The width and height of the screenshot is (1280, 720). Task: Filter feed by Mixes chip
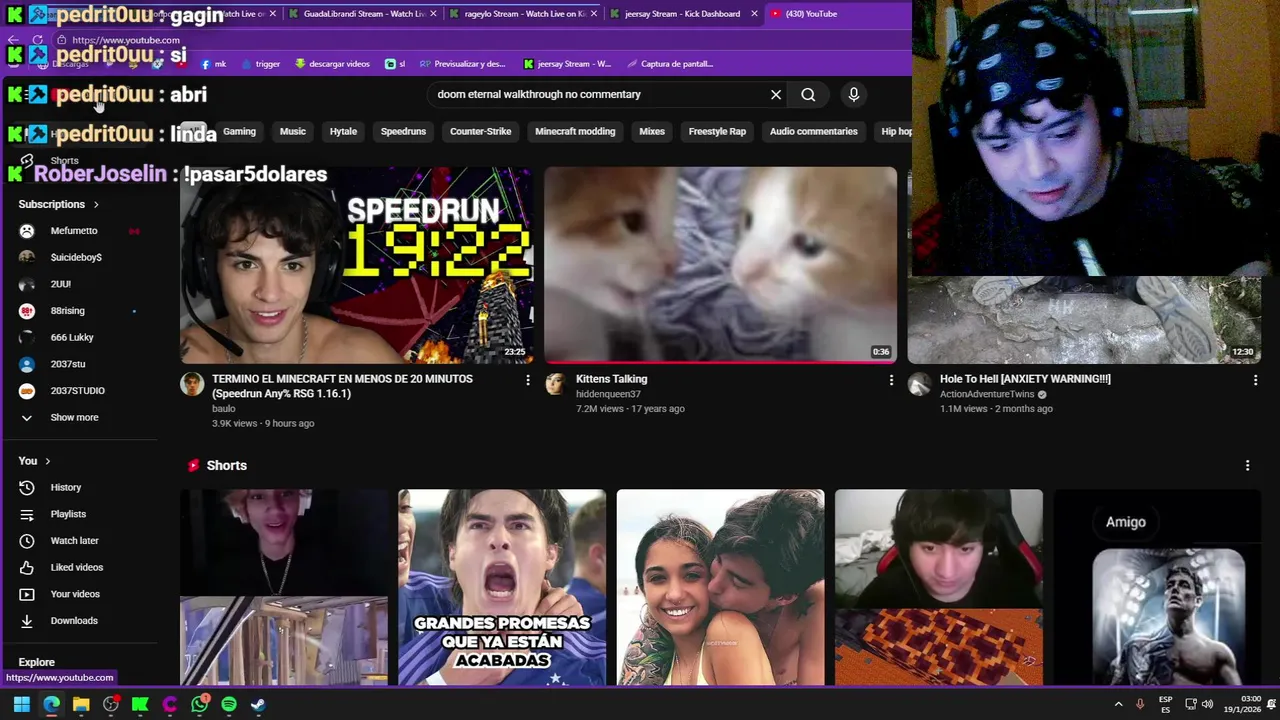tap(652, 131)
